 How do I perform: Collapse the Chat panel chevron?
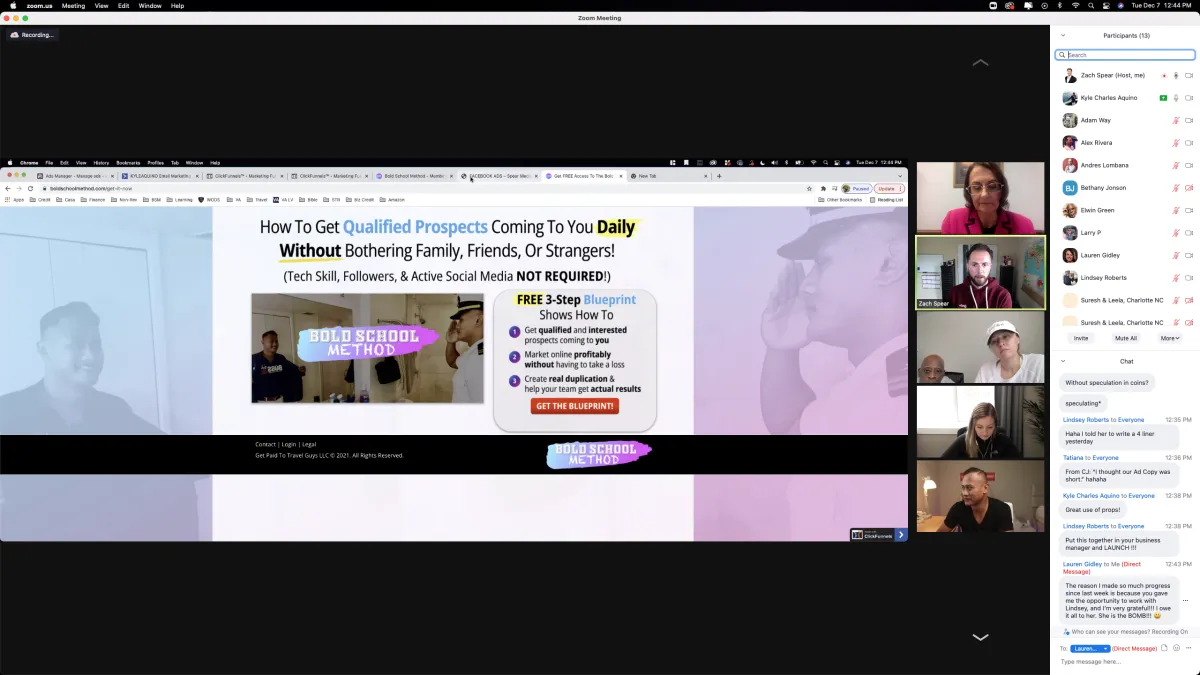pos(1063,361)
